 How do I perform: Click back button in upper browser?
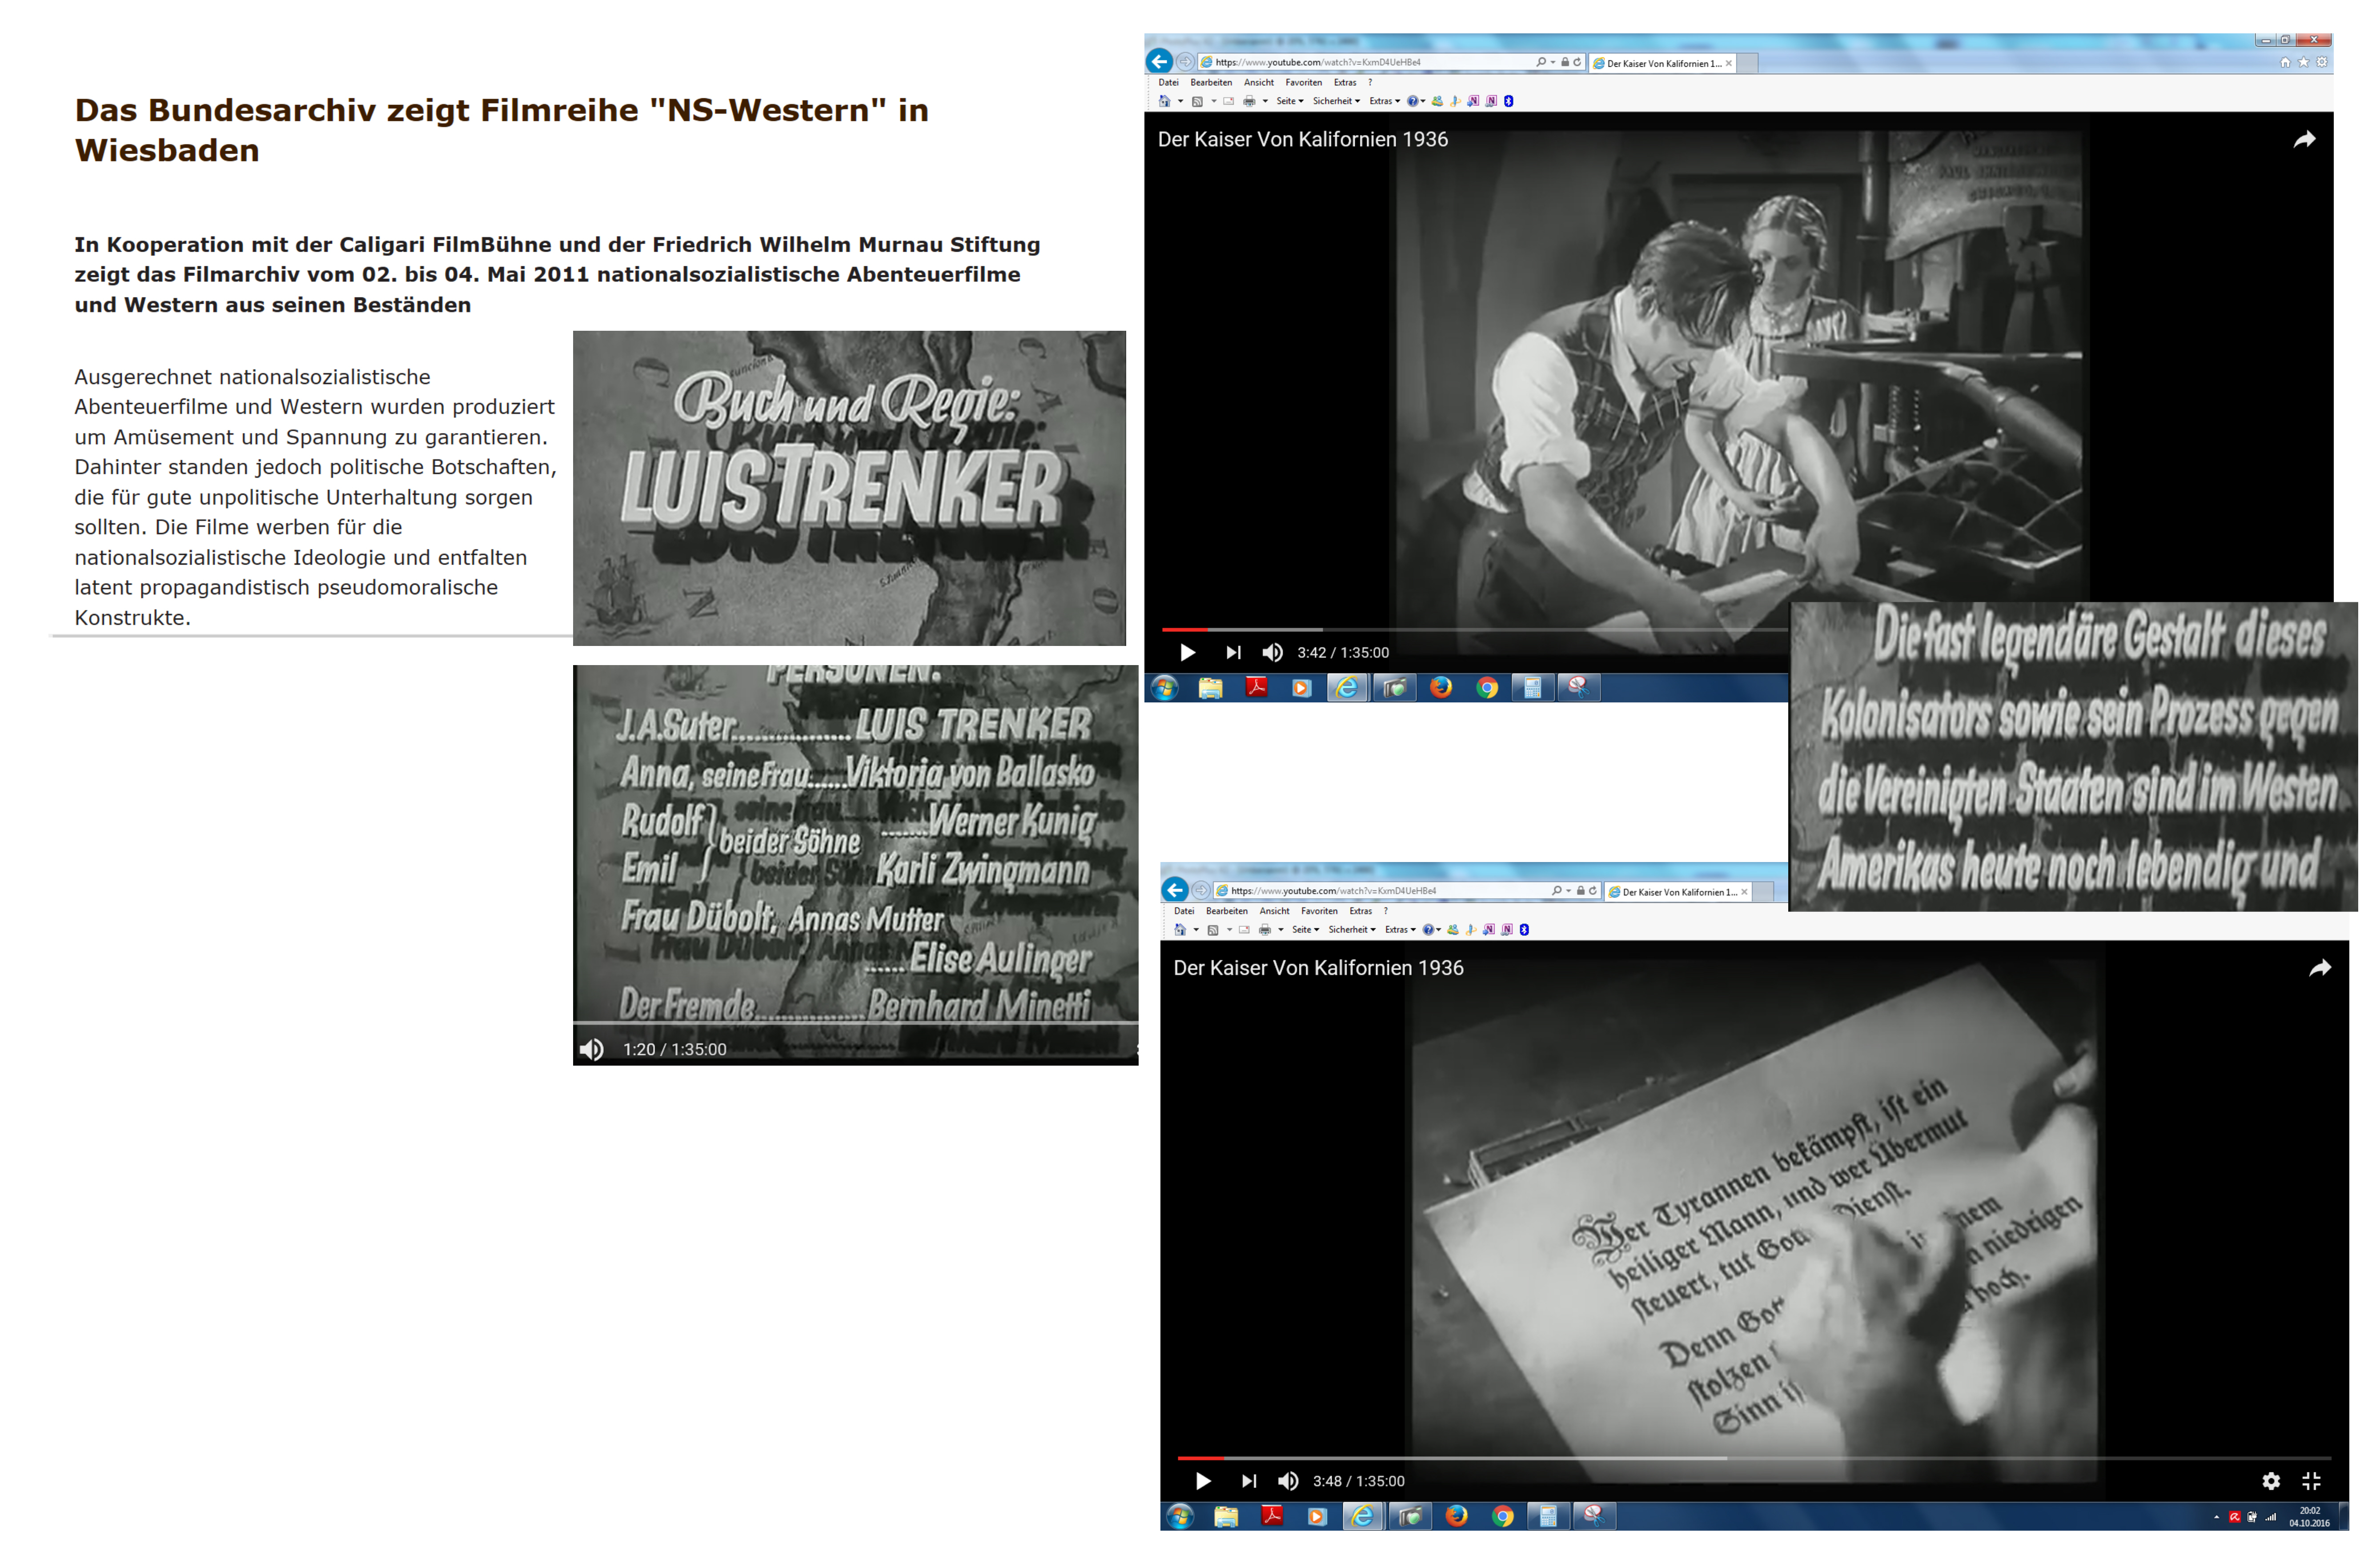(1159, 61)
